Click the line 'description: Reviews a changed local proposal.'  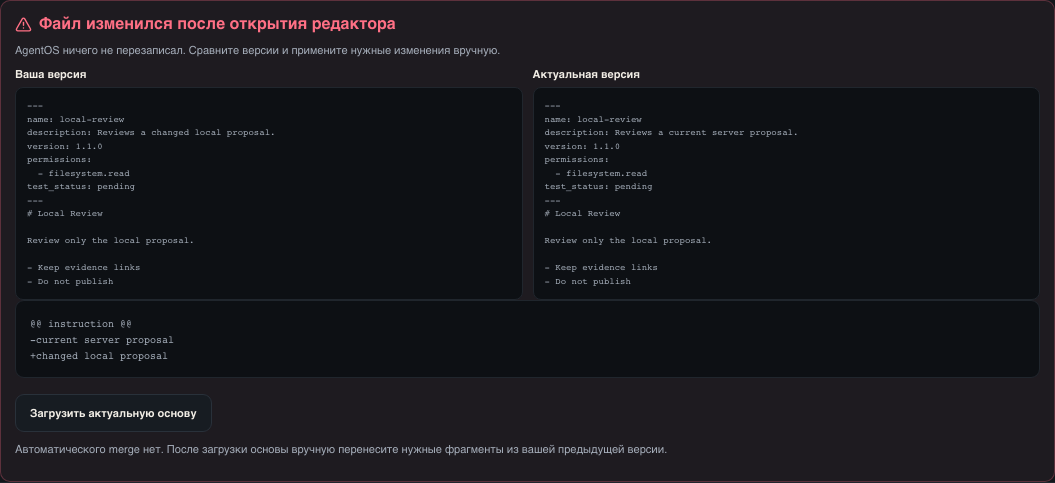point(151,133)
